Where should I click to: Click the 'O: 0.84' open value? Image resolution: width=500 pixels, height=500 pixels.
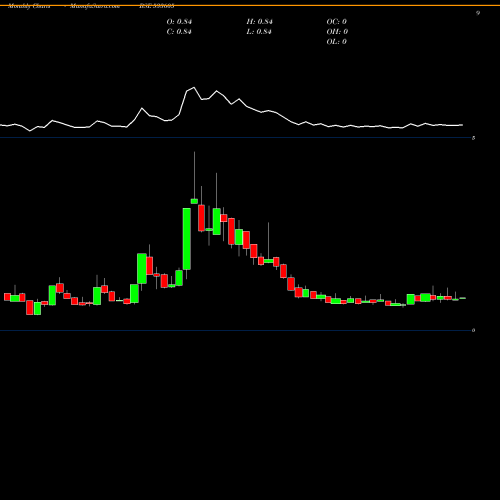(179, 22)
